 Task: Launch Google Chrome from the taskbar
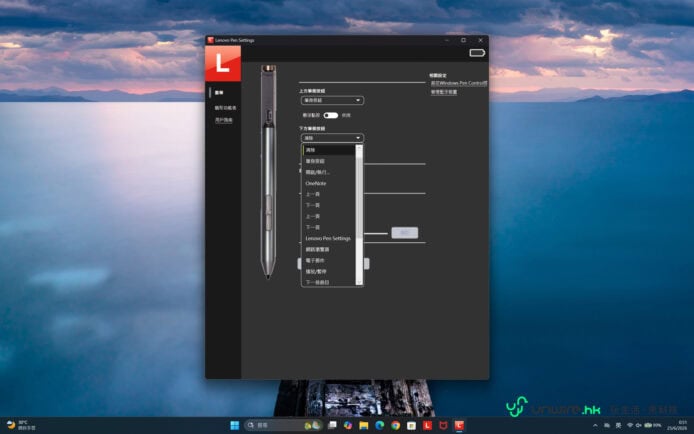(x=396, y=425)
